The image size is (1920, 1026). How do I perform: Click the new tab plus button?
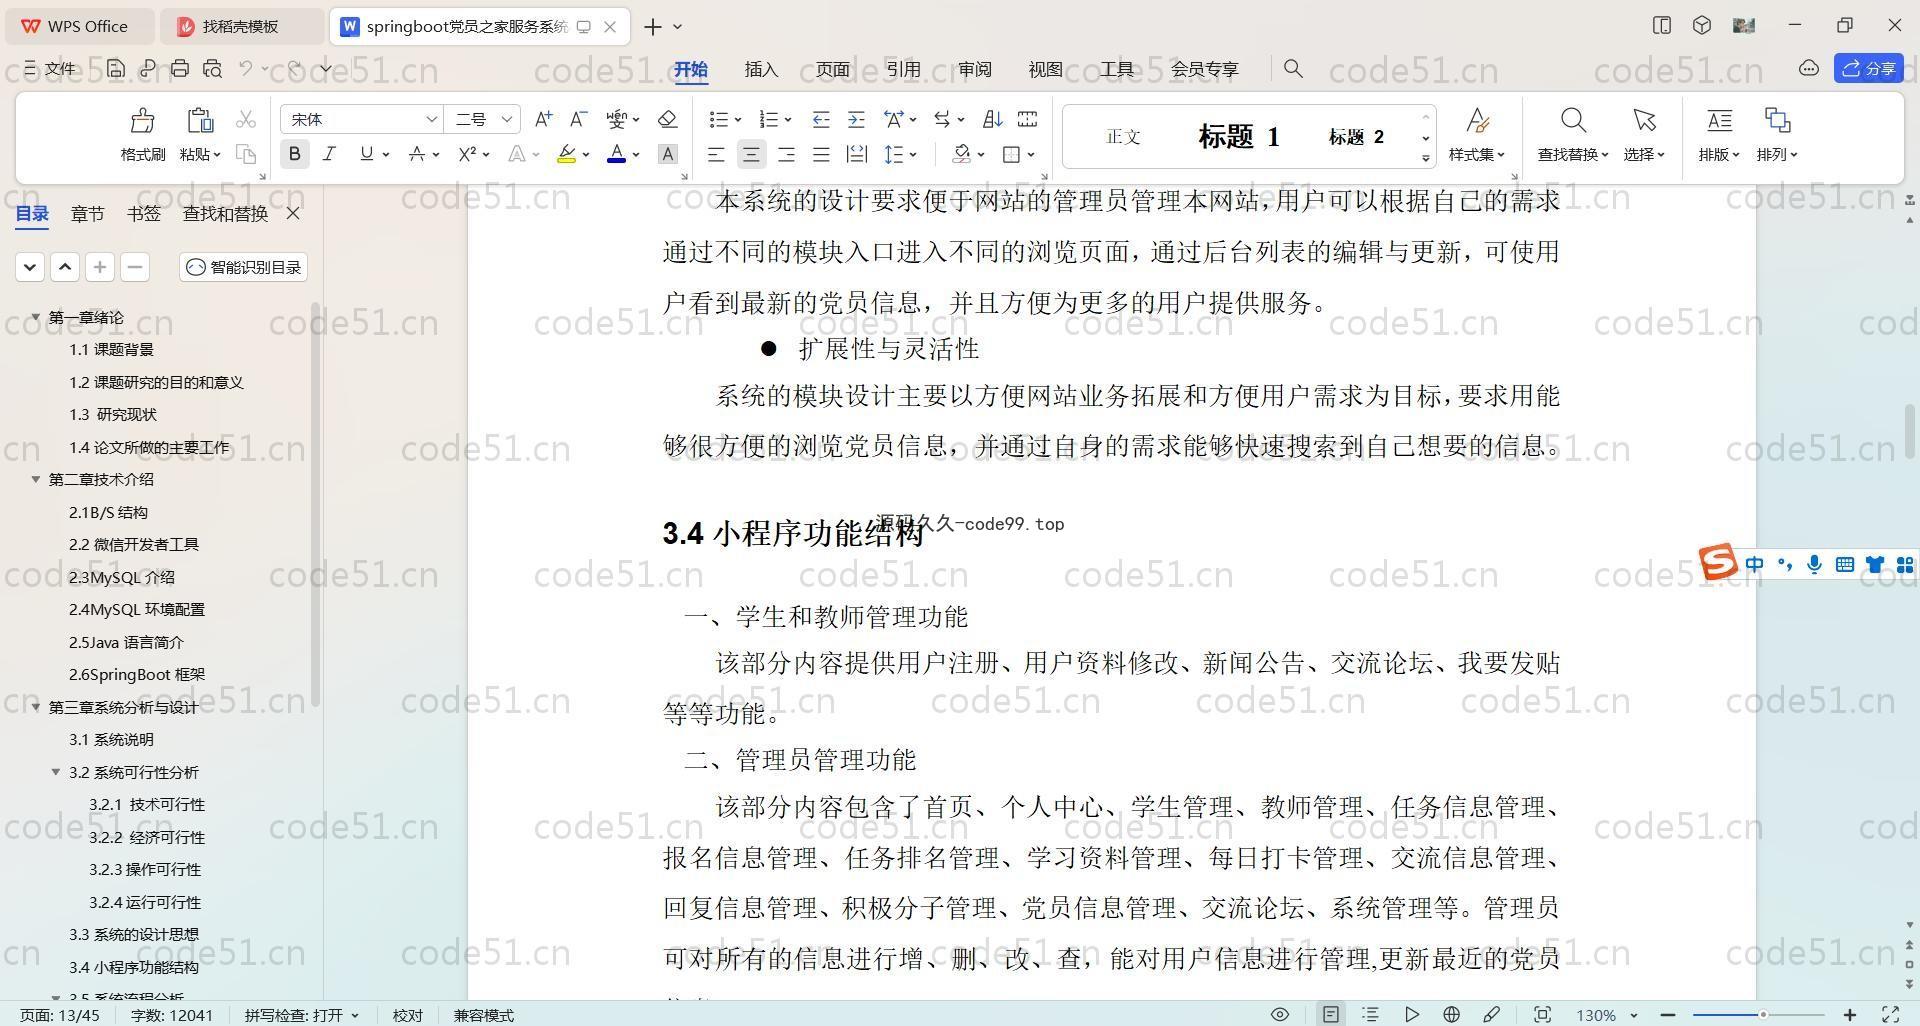(x=652, y=26)
